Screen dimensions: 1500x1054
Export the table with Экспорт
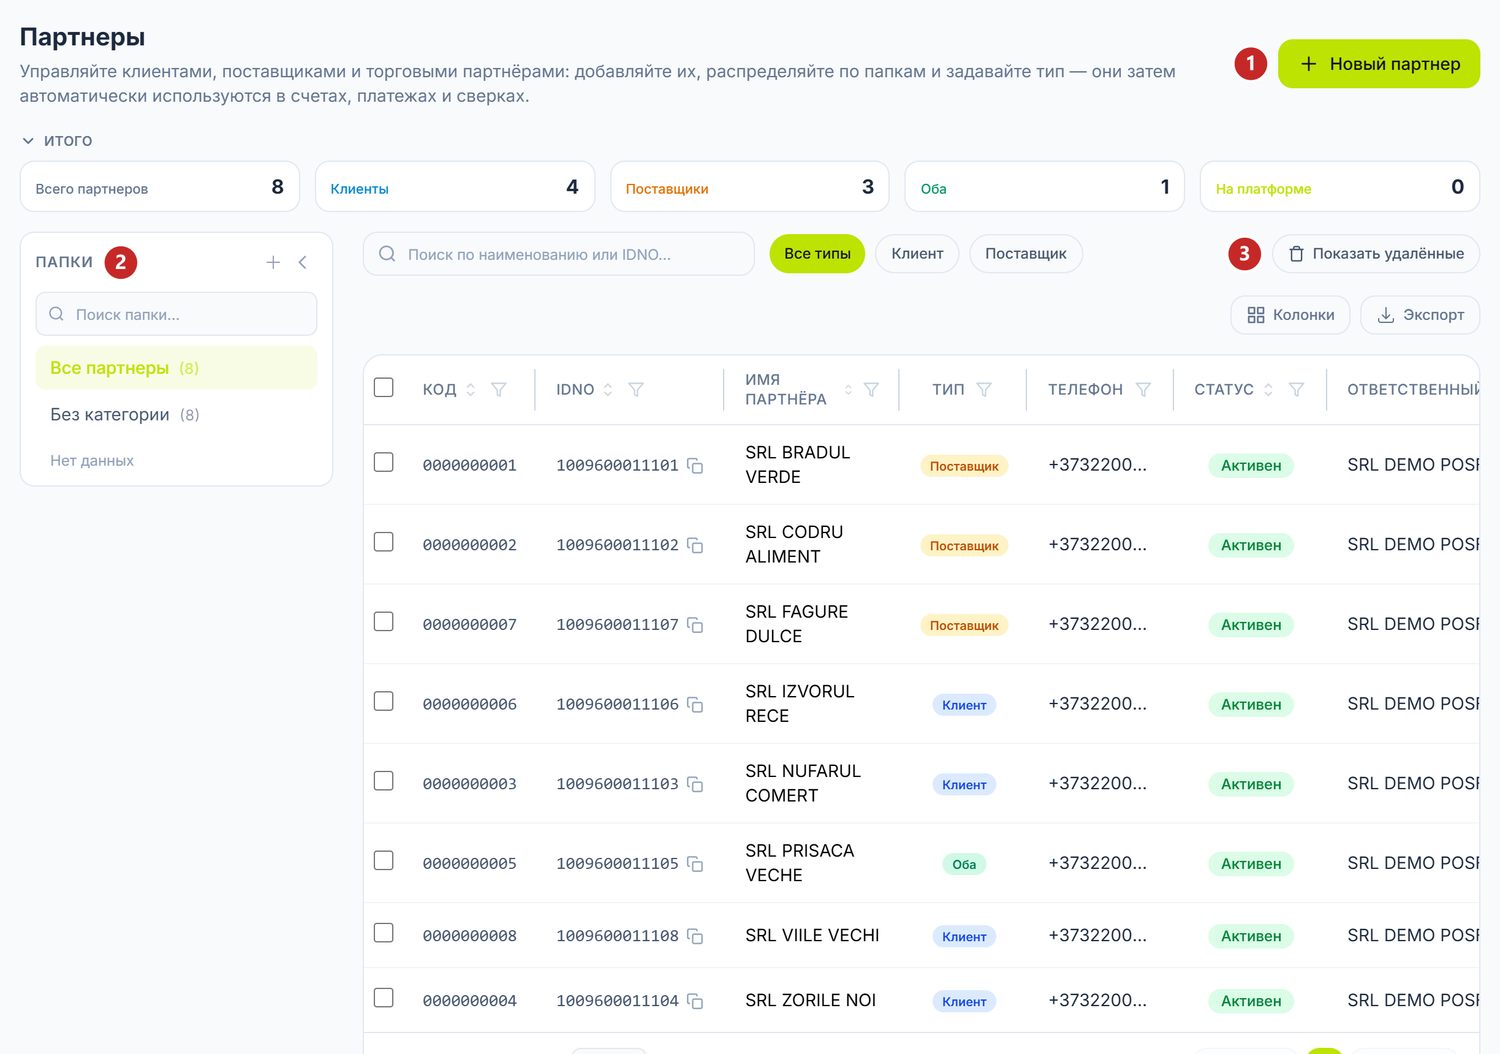(1420, 315)
